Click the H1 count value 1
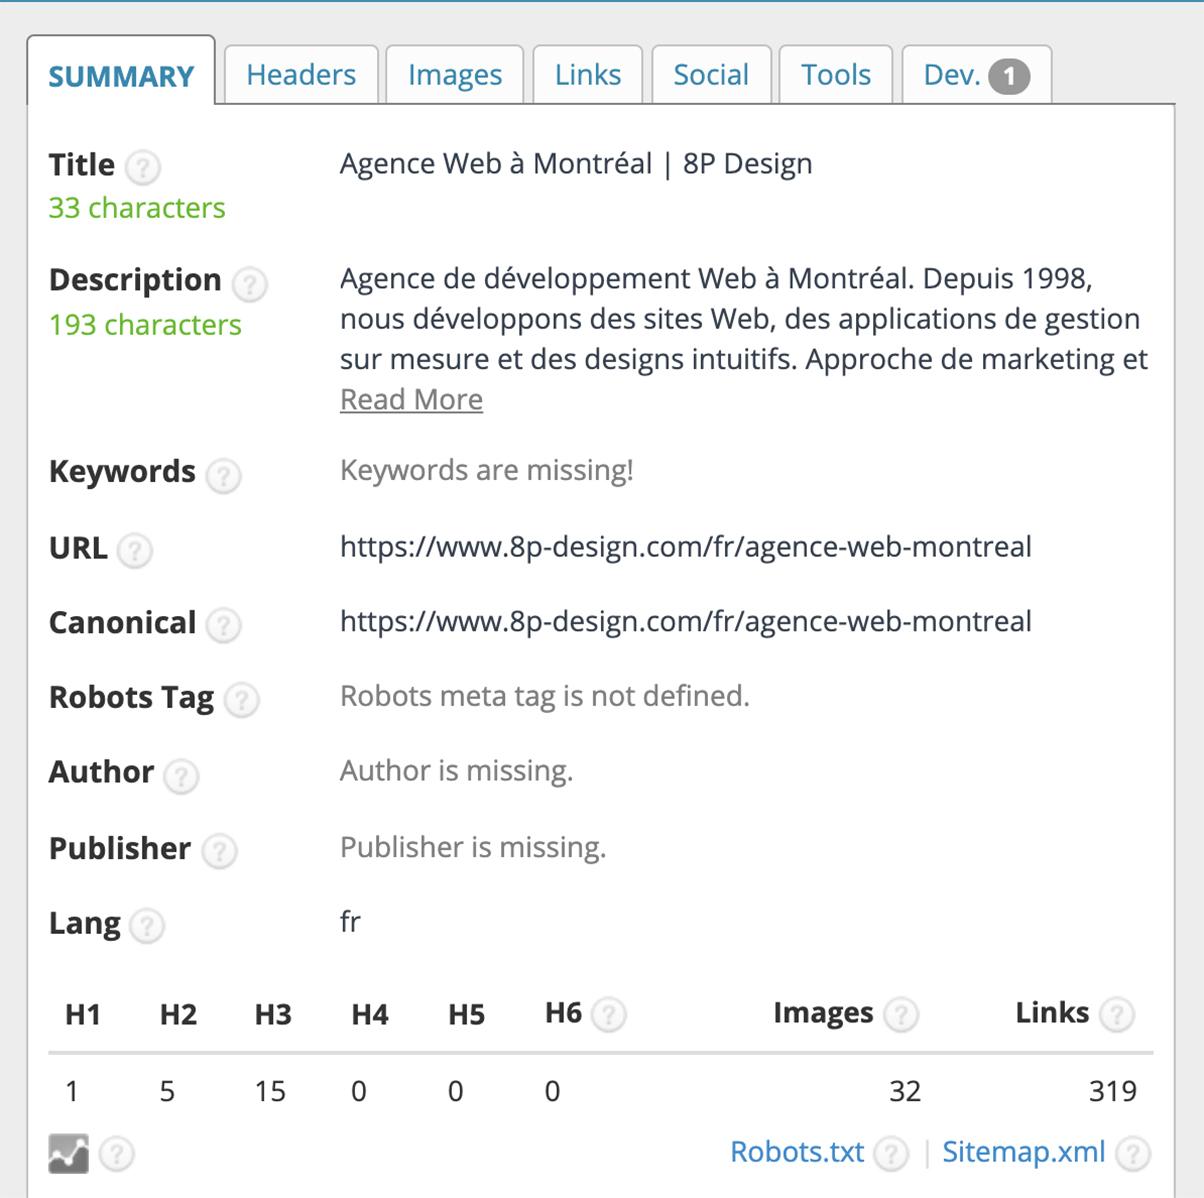Viewport: 1204px width, 1198px height. click(x=72, y=1091)
